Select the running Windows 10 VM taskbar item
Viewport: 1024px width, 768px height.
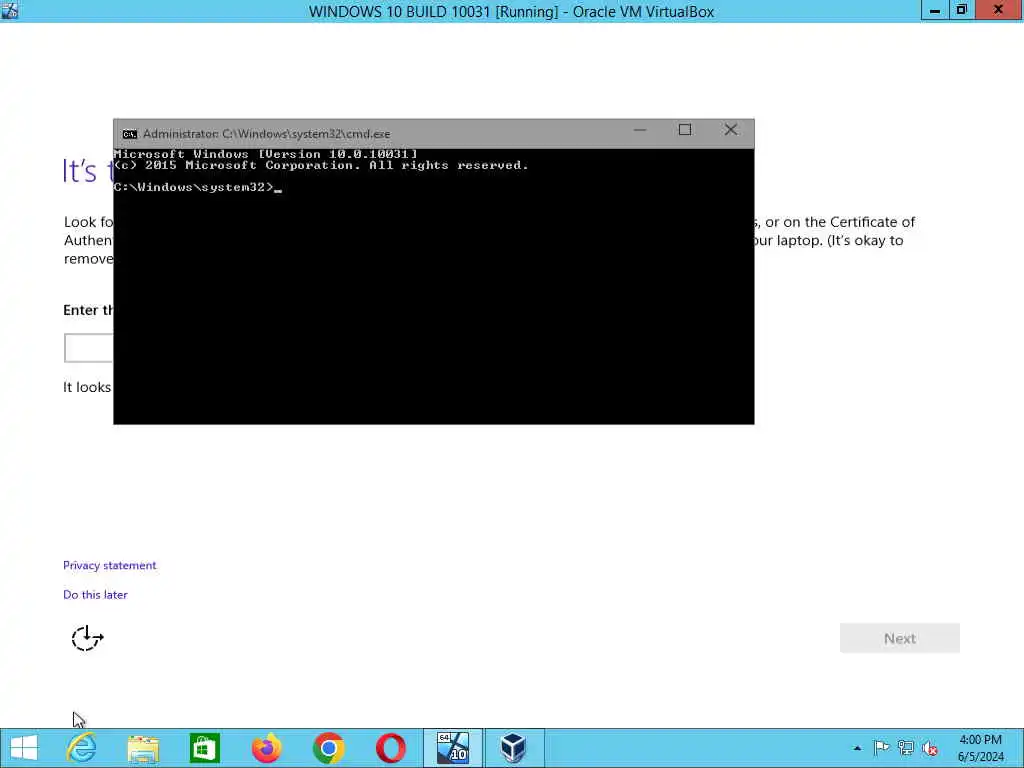pos(453,748)
